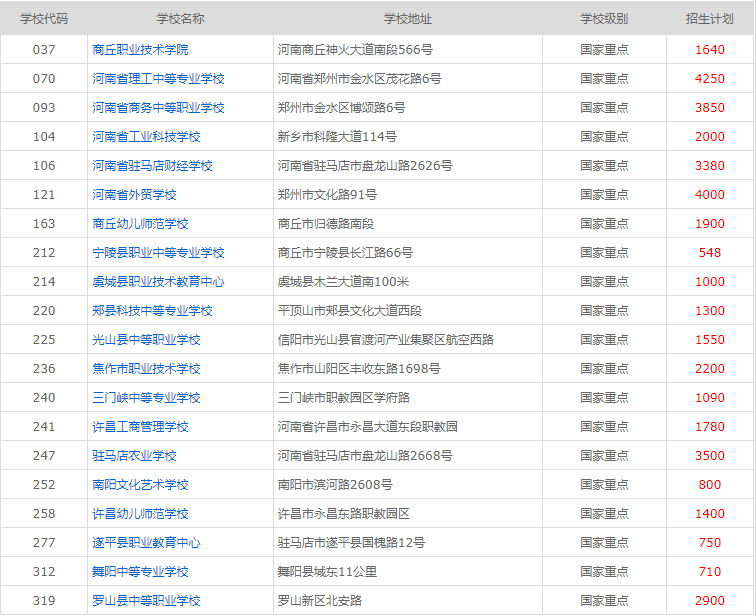This screenshot has width=756, height=616.
Task: Click the 招生计划 column header
Action: click(710, 18)
